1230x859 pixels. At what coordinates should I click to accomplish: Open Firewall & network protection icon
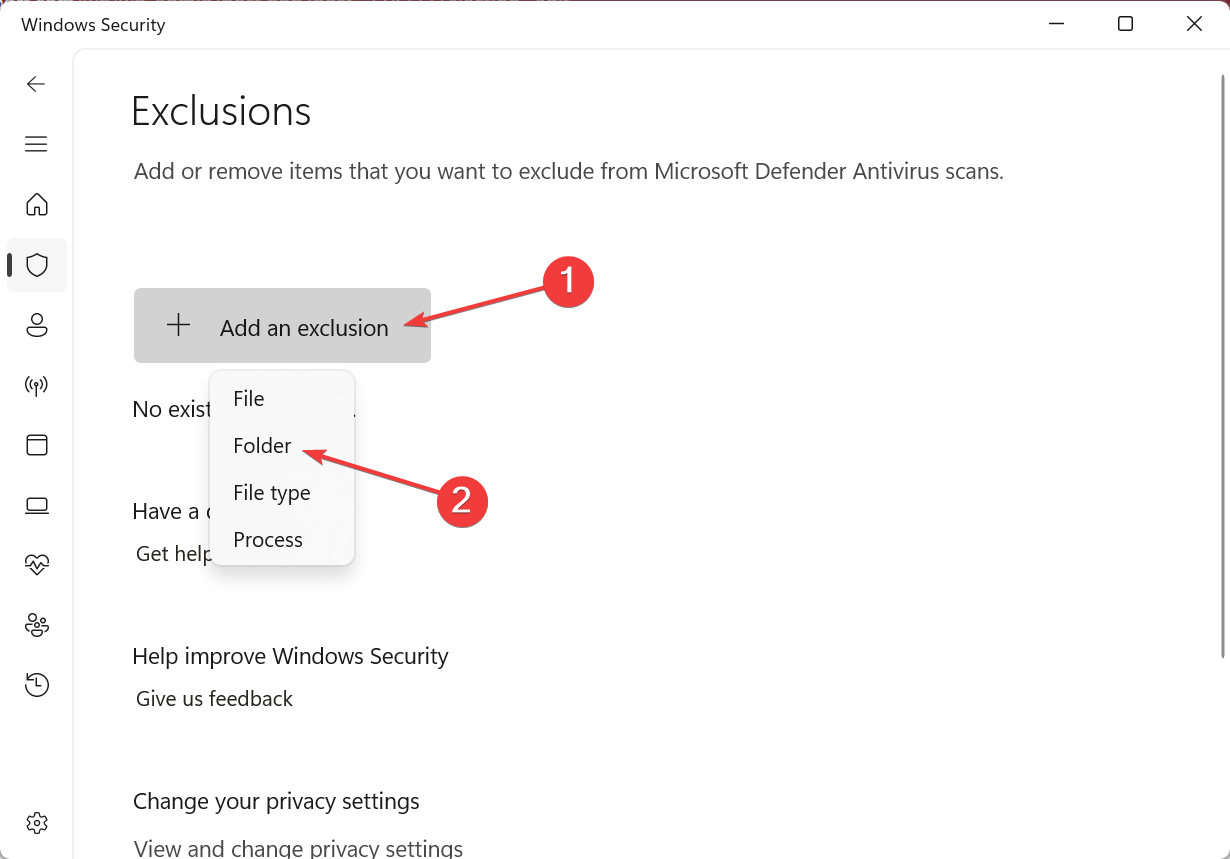(37, 385)
